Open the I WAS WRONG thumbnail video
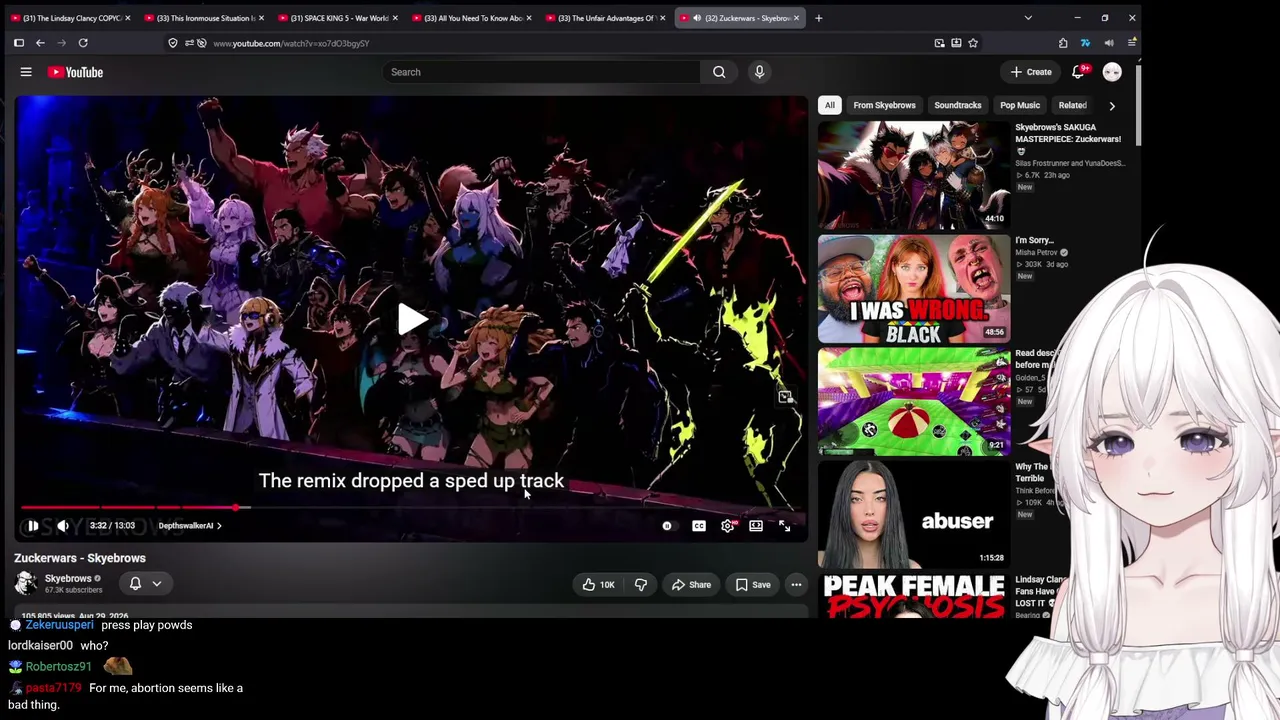The width and height of the screenshot is (1280, 720). [x=914, y=289]
